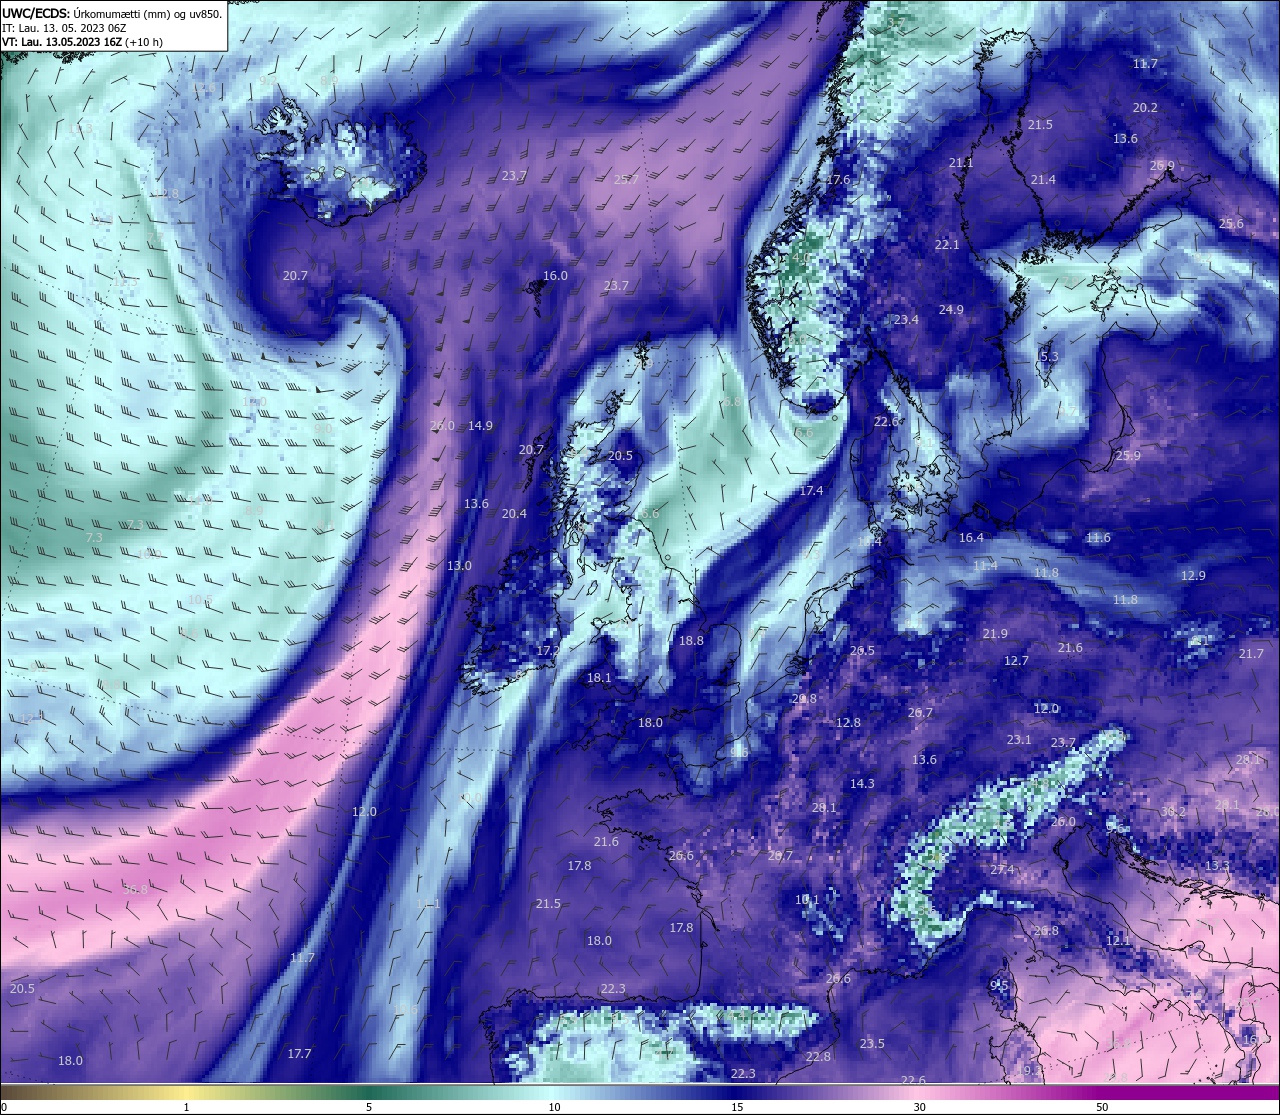Click the 21.1 value label
Image resolution: width=1280 pixels, height=1115 pixels.
[961, 163]
